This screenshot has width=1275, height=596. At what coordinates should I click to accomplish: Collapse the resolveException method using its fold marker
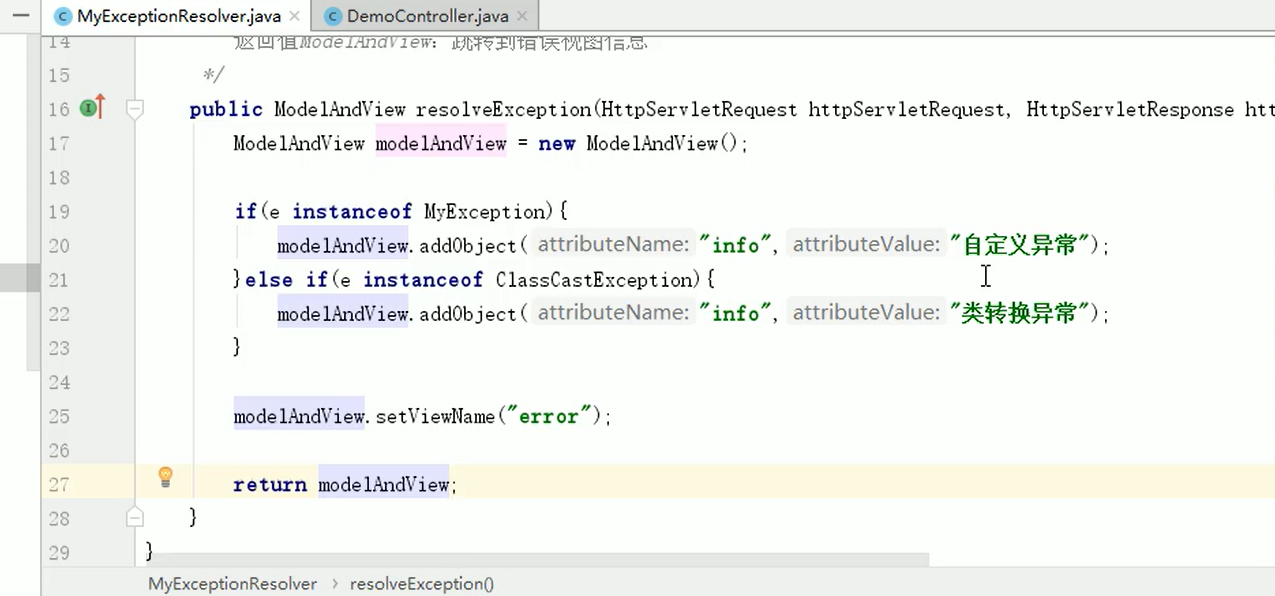pos(135,110)
